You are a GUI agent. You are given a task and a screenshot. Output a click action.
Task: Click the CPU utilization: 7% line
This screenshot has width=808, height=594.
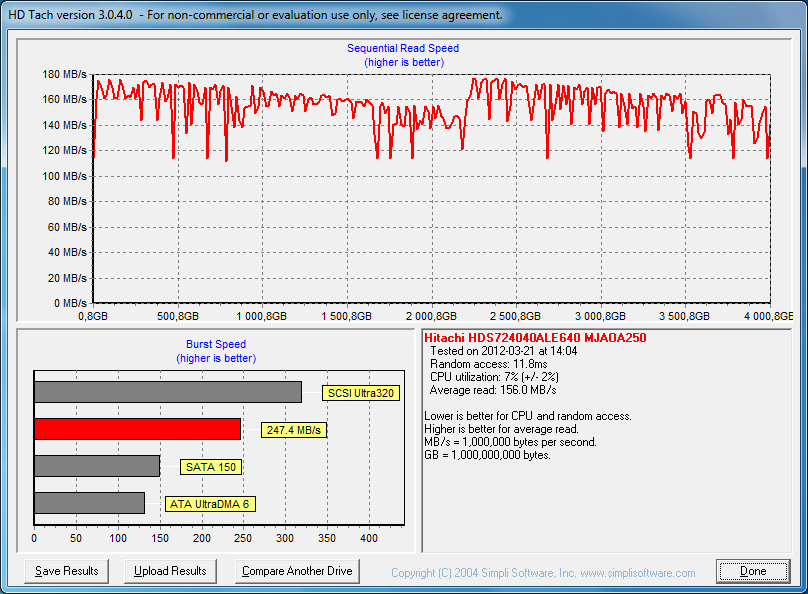click(x=494, y=377)
